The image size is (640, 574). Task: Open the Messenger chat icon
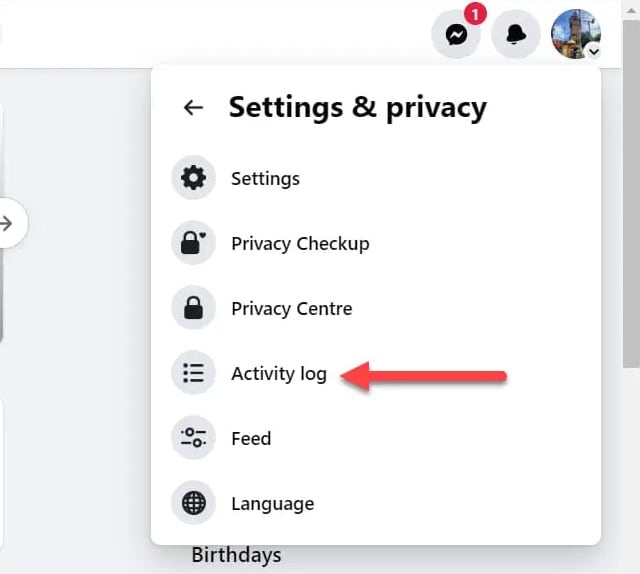point(456,34)
